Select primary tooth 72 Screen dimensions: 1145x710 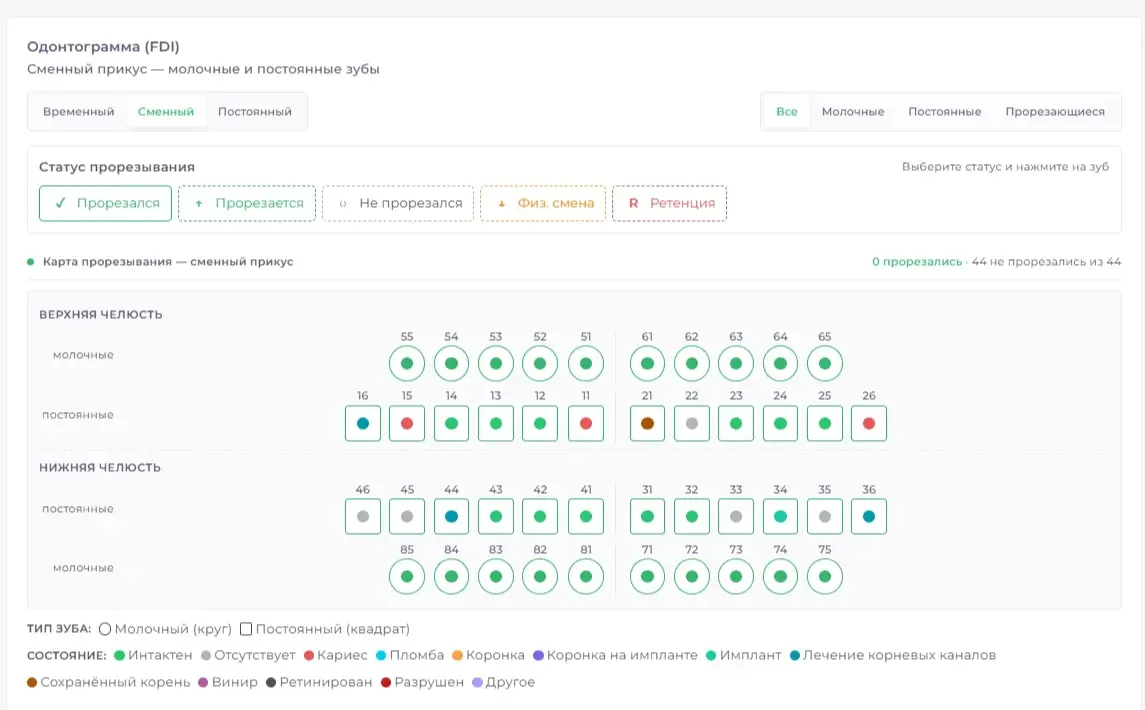pyautogui.click(x=692, y=576)
